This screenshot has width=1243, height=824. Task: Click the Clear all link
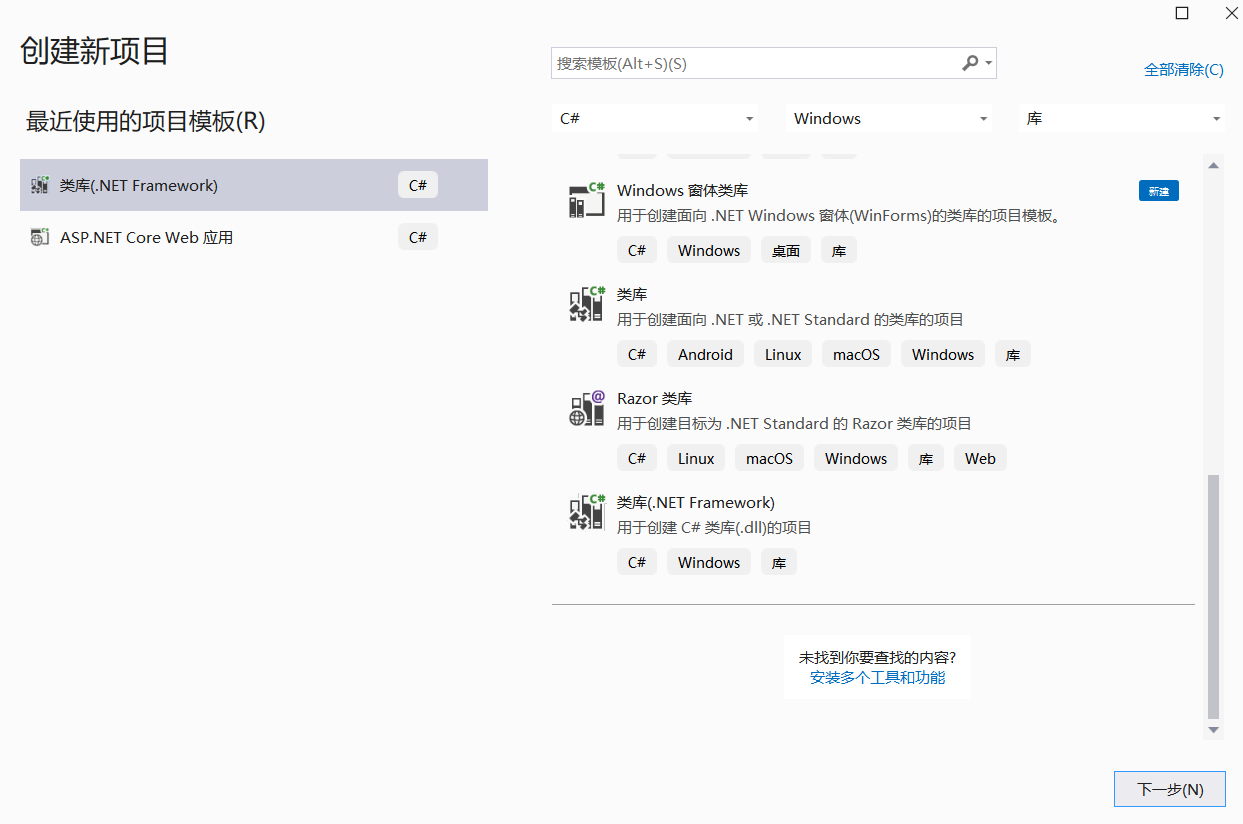click(x=1184, y=69)
